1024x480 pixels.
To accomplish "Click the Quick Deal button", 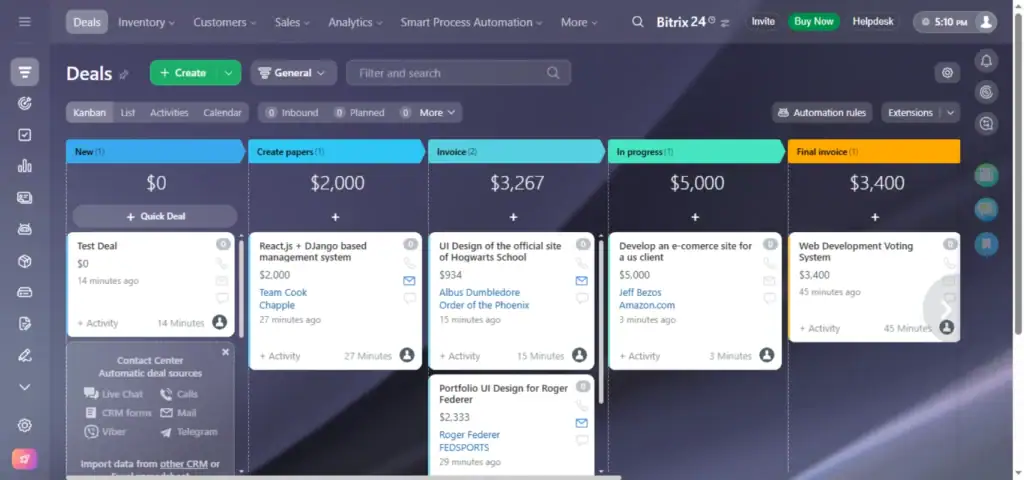I will tap(155, 216).
